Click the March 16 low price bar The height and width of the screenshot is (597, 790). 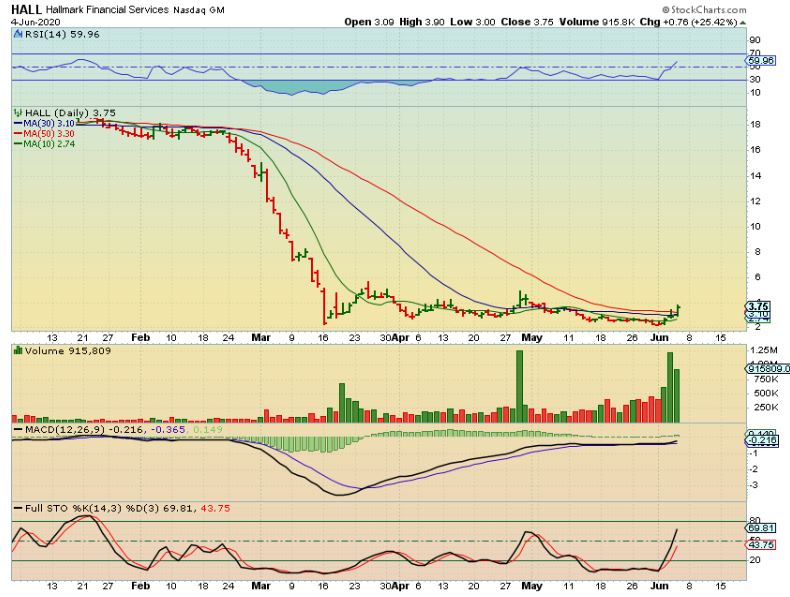click(x=324, y=306)
